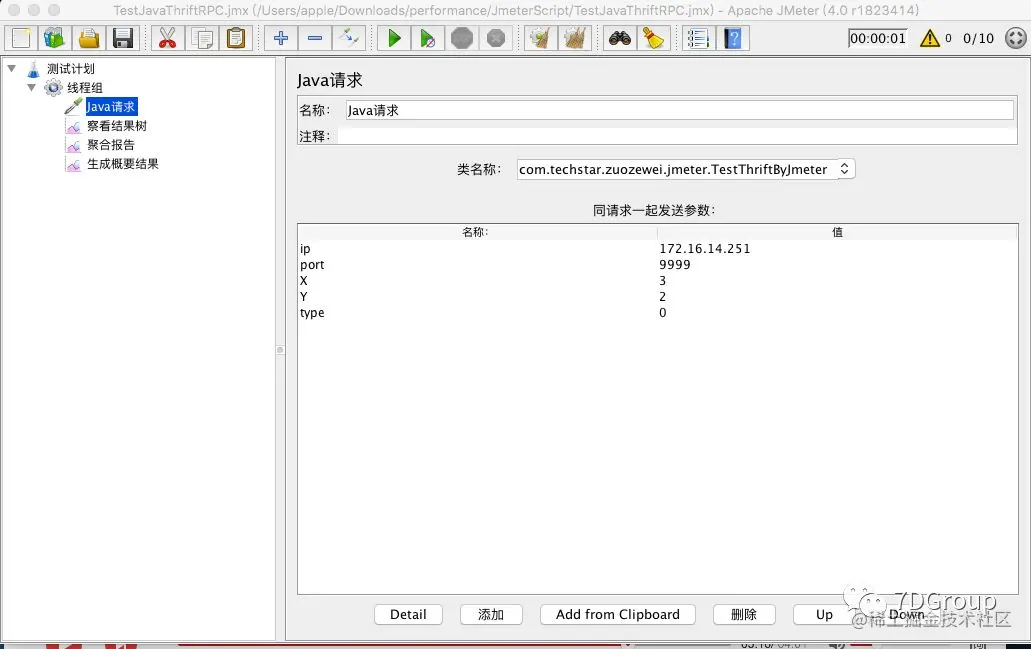Save the test plan to file

pyautogui.click(x=122, y=37)
